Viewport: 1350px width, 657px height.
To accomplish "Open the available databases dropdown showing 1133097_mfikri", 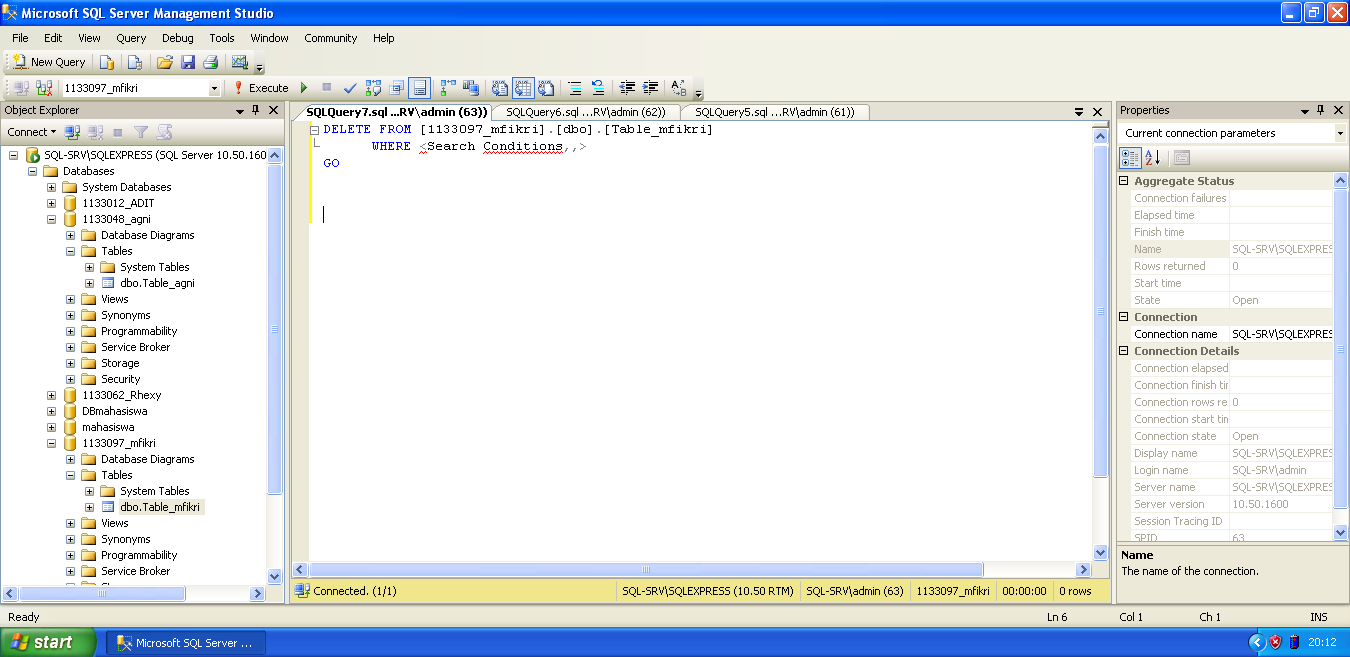I will [214, 88].
